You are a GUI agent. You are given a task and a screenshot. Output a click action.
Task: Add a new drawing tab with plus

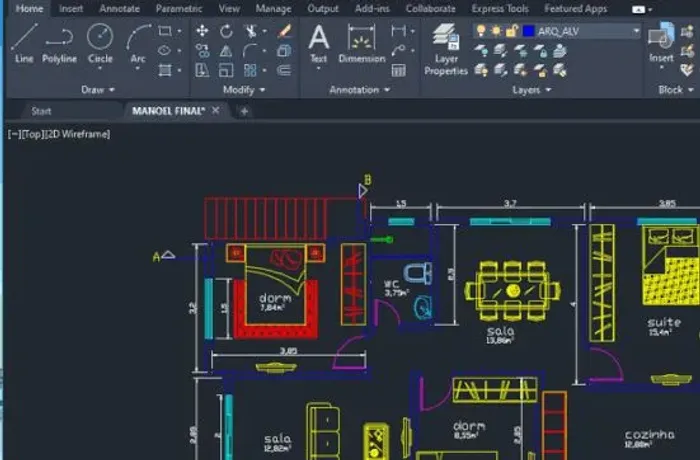(x=244, y=111)
